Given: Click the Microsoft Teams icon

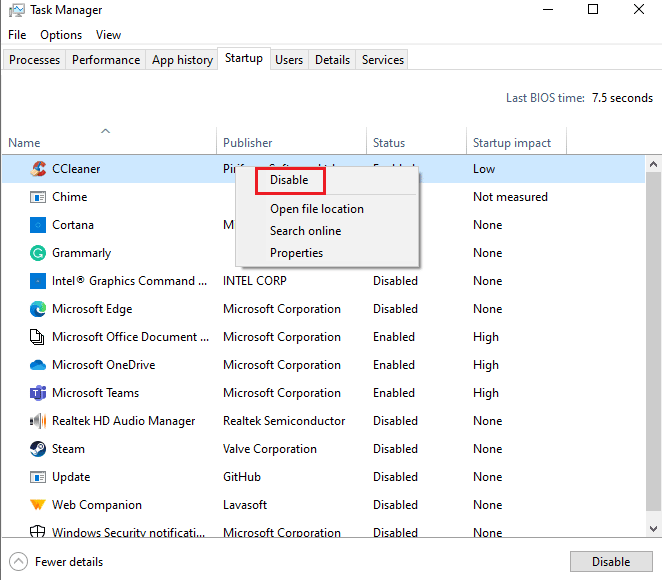Looking at the screenshot, I should [x=38, y=393].
